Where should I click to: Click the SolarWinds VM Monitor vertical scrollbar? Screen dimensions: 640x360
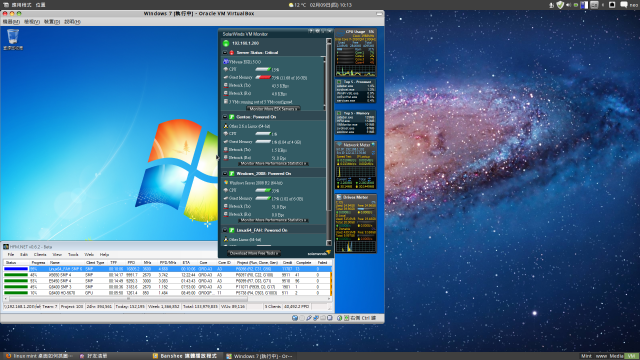(x=329, y=142)
